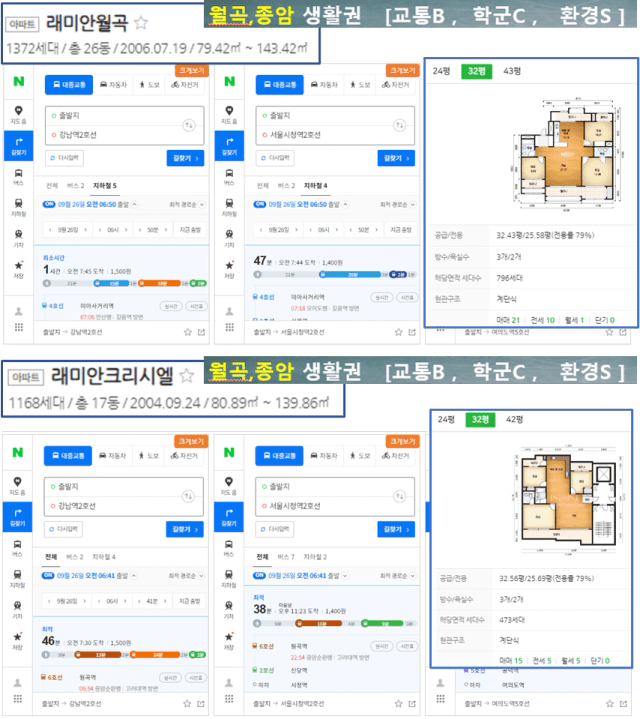The width and height of the screenshot is (640, 719).
Task: Click the star next to 래미안크리시엘 title
Action: [187, 376]
